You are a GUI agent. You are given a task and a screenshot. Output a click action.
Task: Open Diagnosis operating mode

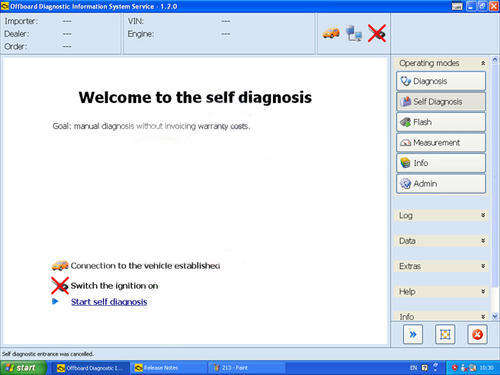[x=441, y=81]
